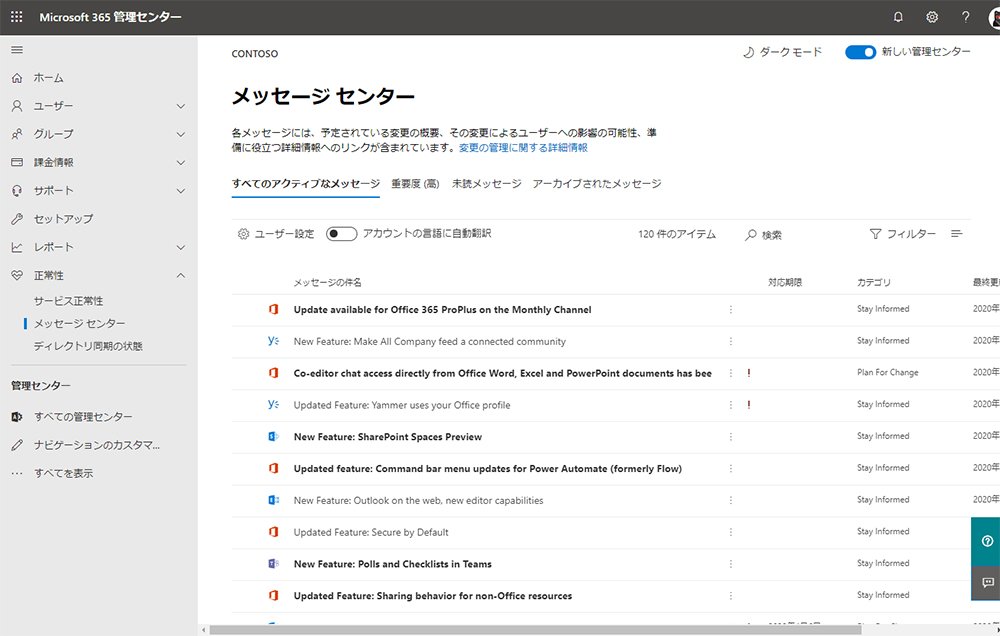Toggle アカウントの言語に自動翻訳 switch
The image size is (1000, 636).
tap(341, 234)
